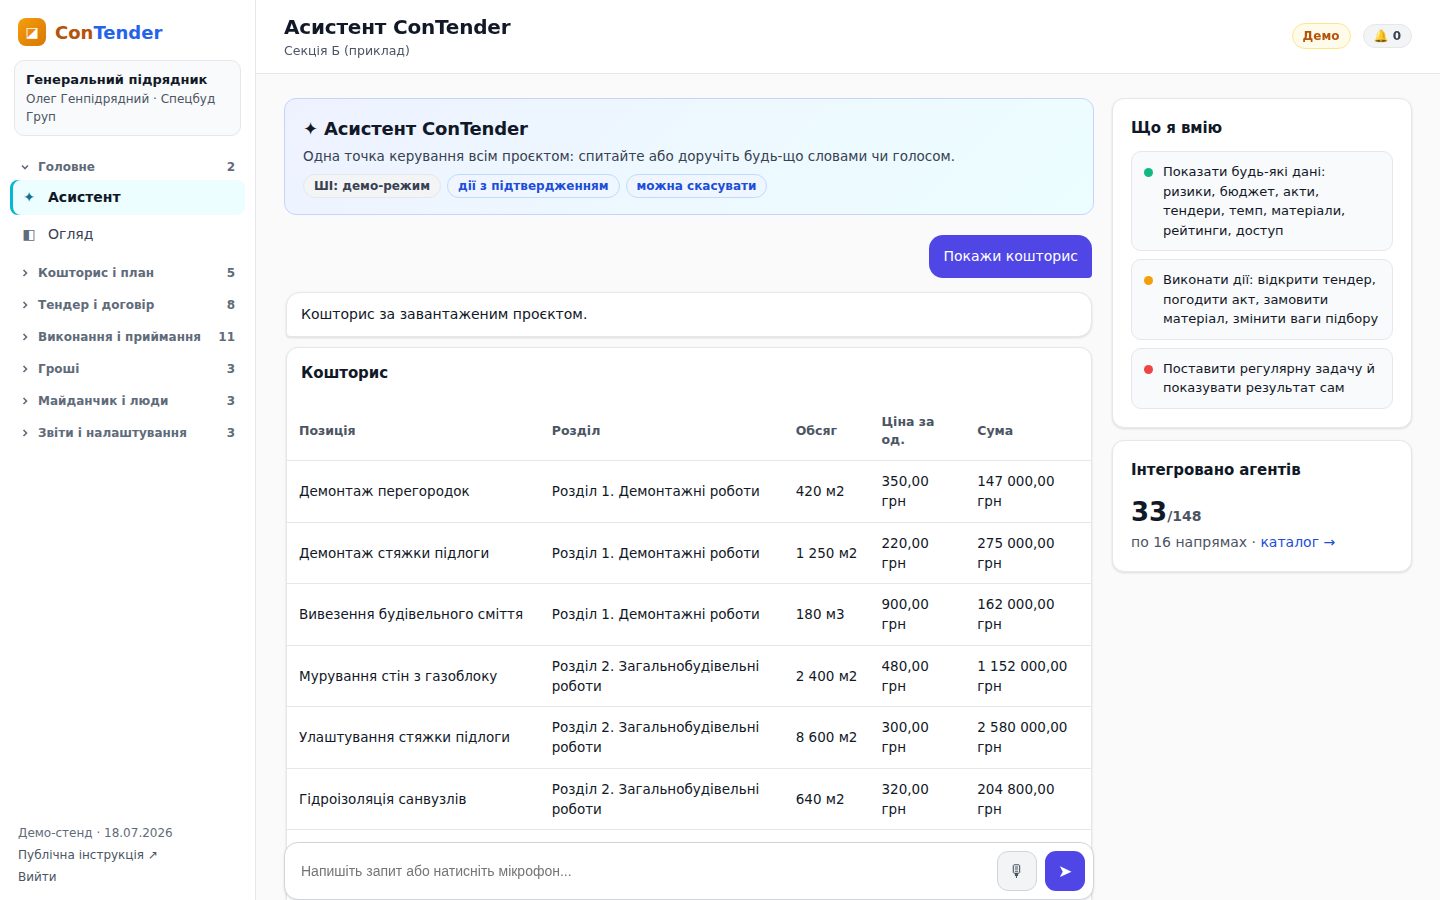Select the Генеральний підрядник profile card
This screenshot has width=1440, height=900.
point(127,98)
